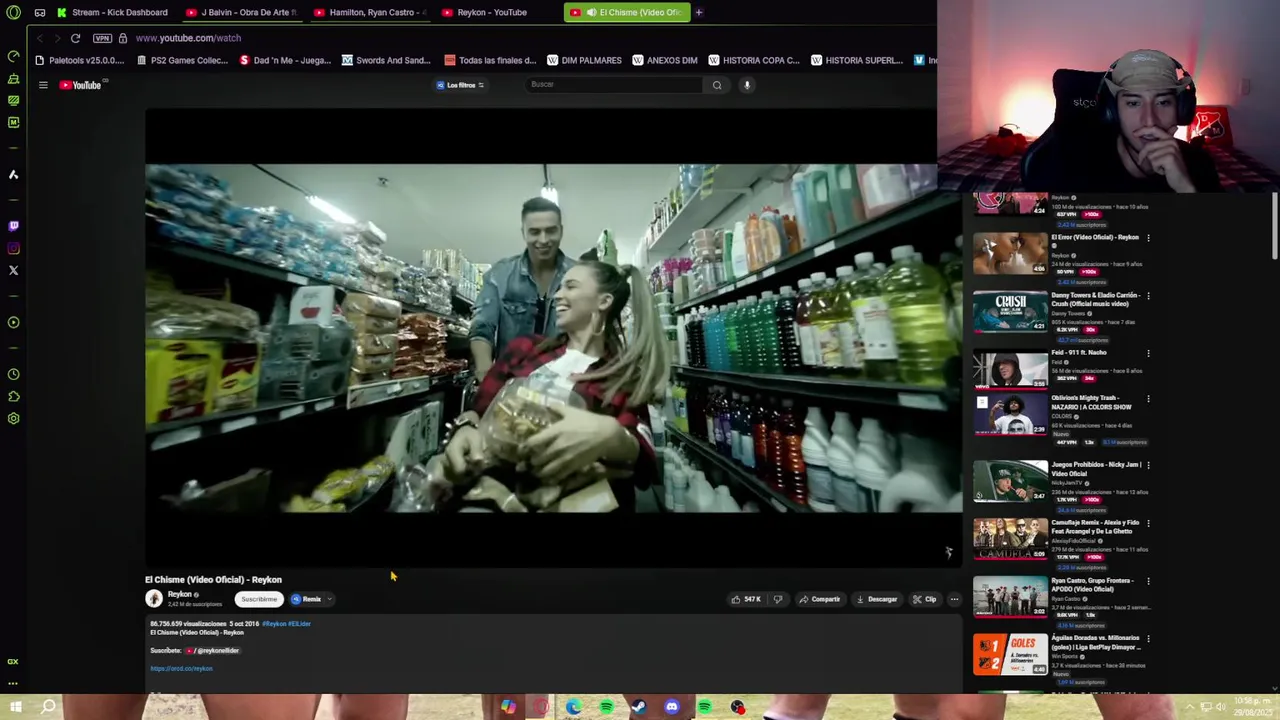Open NAZARIO A COLORS SHOW thumbnail

coord(1010,415)
